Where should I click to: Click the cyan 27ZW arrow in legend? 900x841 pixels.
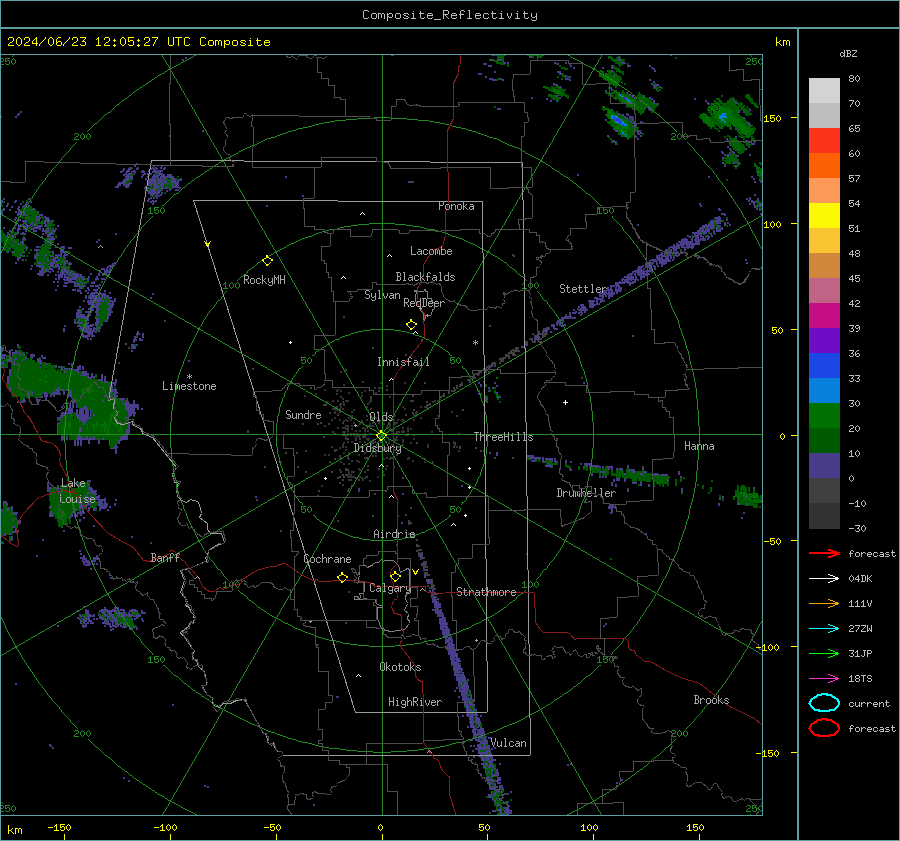coord(824,629)
